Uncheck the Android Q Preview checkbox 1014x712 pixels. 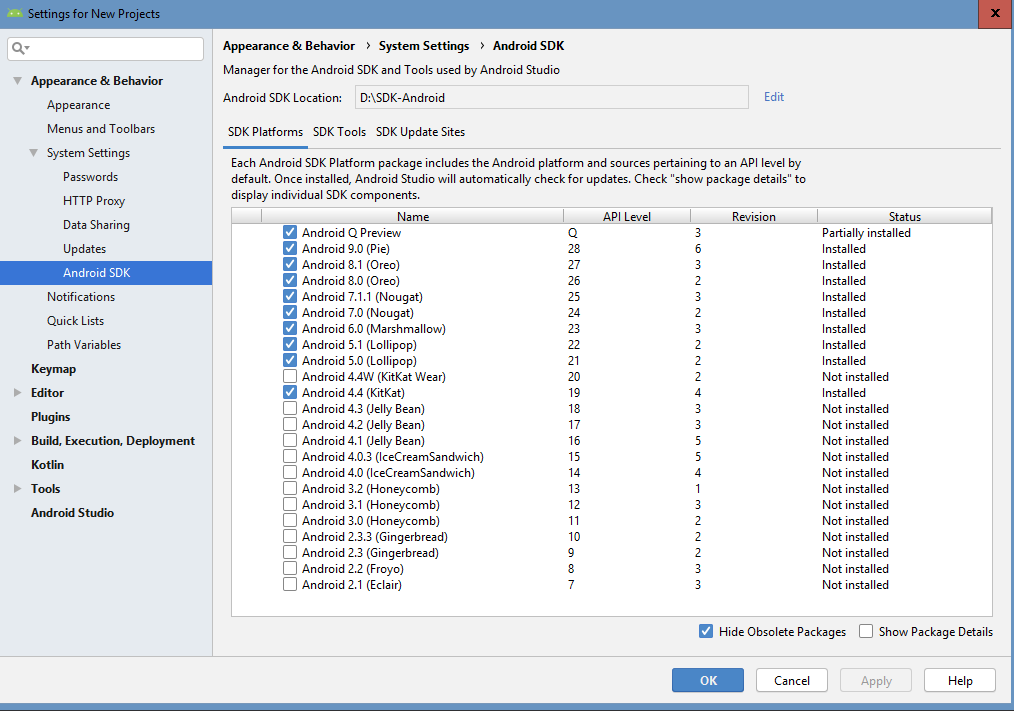[290, 233]
